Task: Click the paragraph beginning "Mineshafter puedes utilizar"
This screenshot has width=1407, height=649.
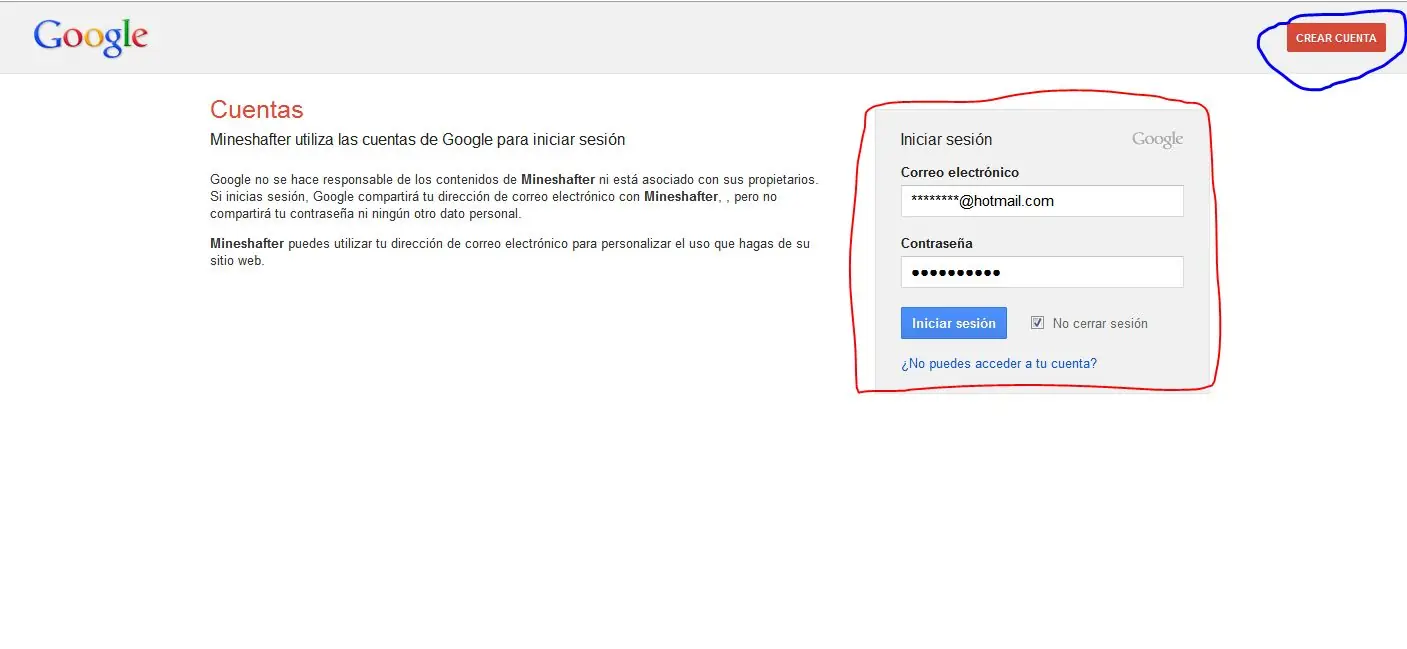Action: [x=510, y=252]
